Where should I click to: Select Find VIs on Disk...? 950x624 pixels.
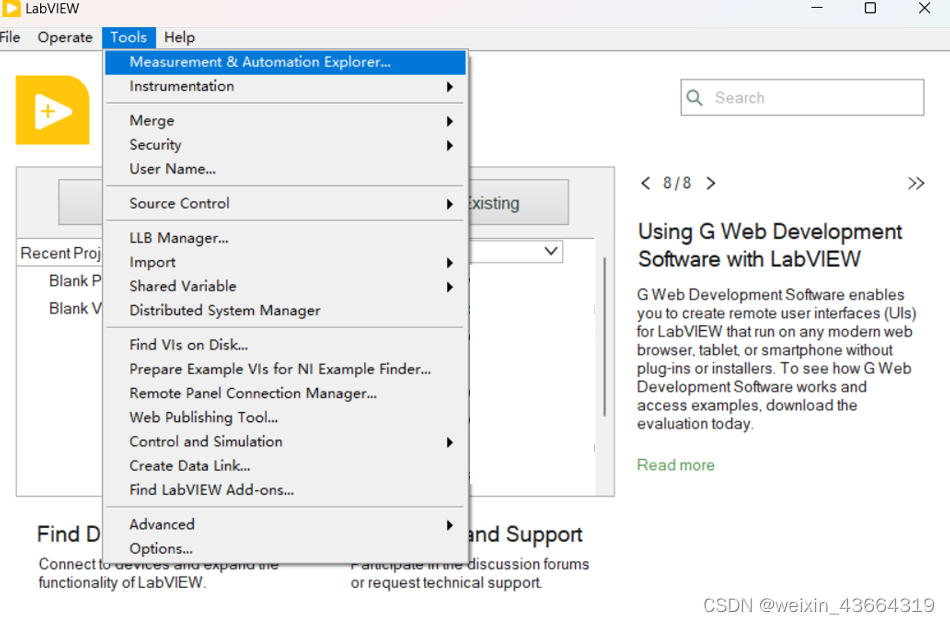point(285,345)
